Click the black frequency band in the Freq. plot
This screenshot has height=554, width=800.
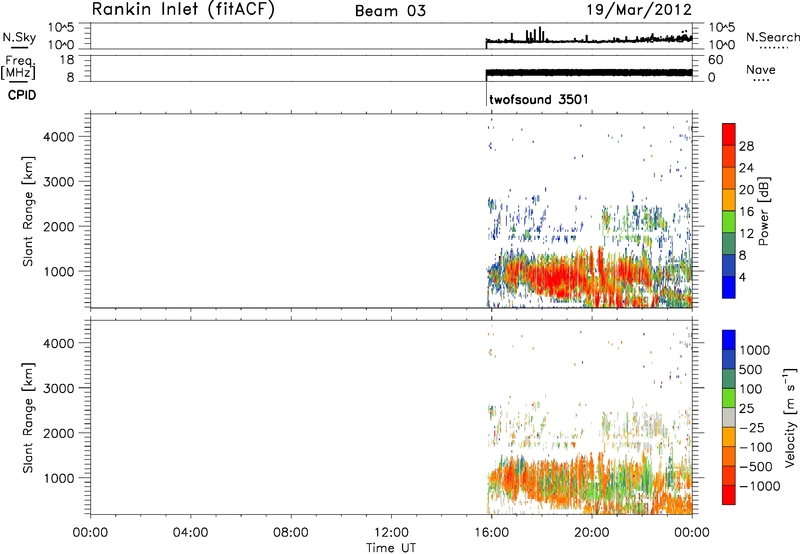589,73
